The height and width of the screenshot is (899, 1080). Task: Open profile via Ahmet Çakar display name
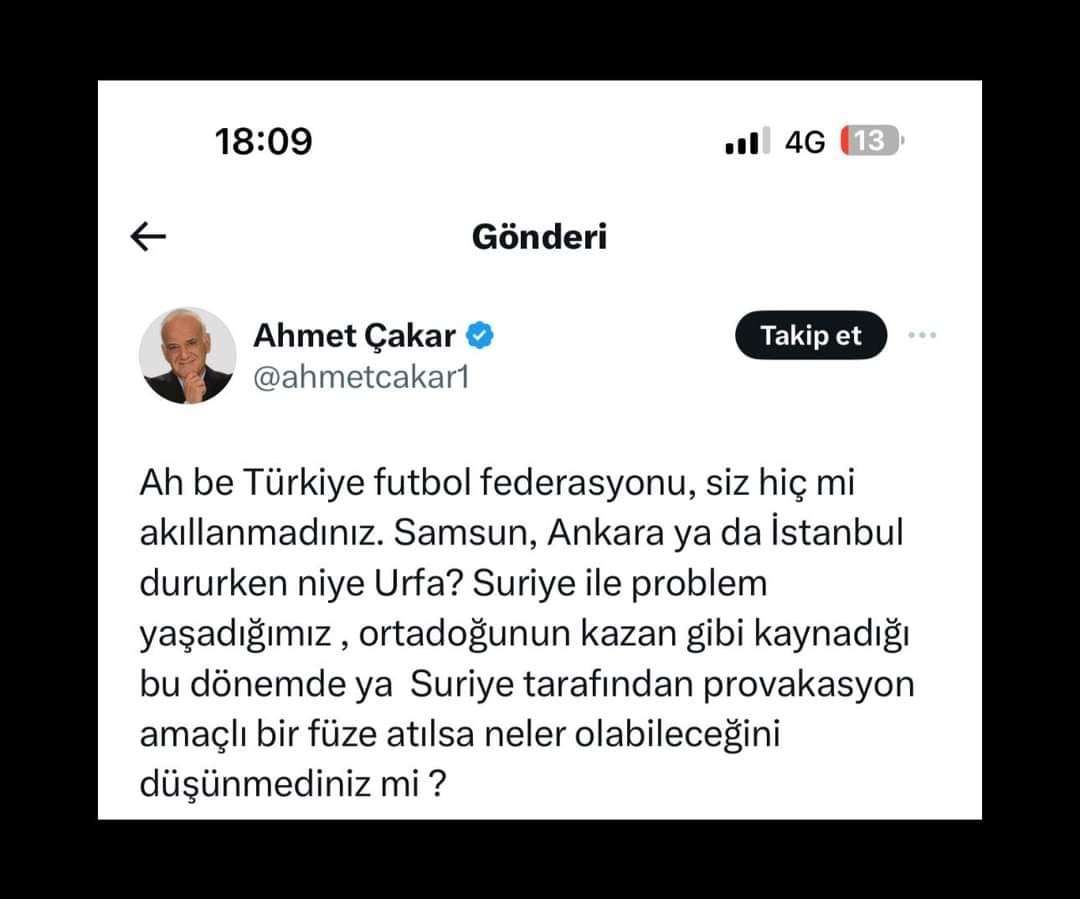(x=354, y=335)
